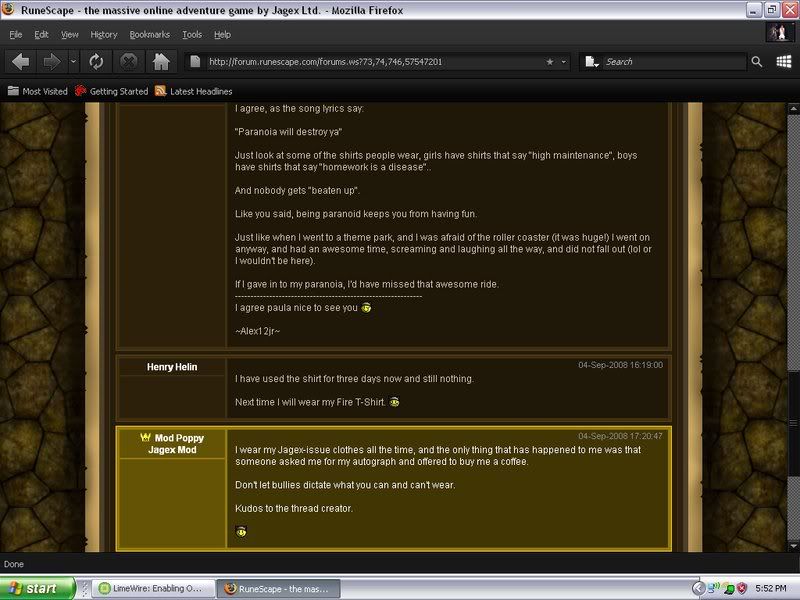800x600 pixels.
Task: Click the smiley after 'Fire T-Shirt'
Action: 394,402
